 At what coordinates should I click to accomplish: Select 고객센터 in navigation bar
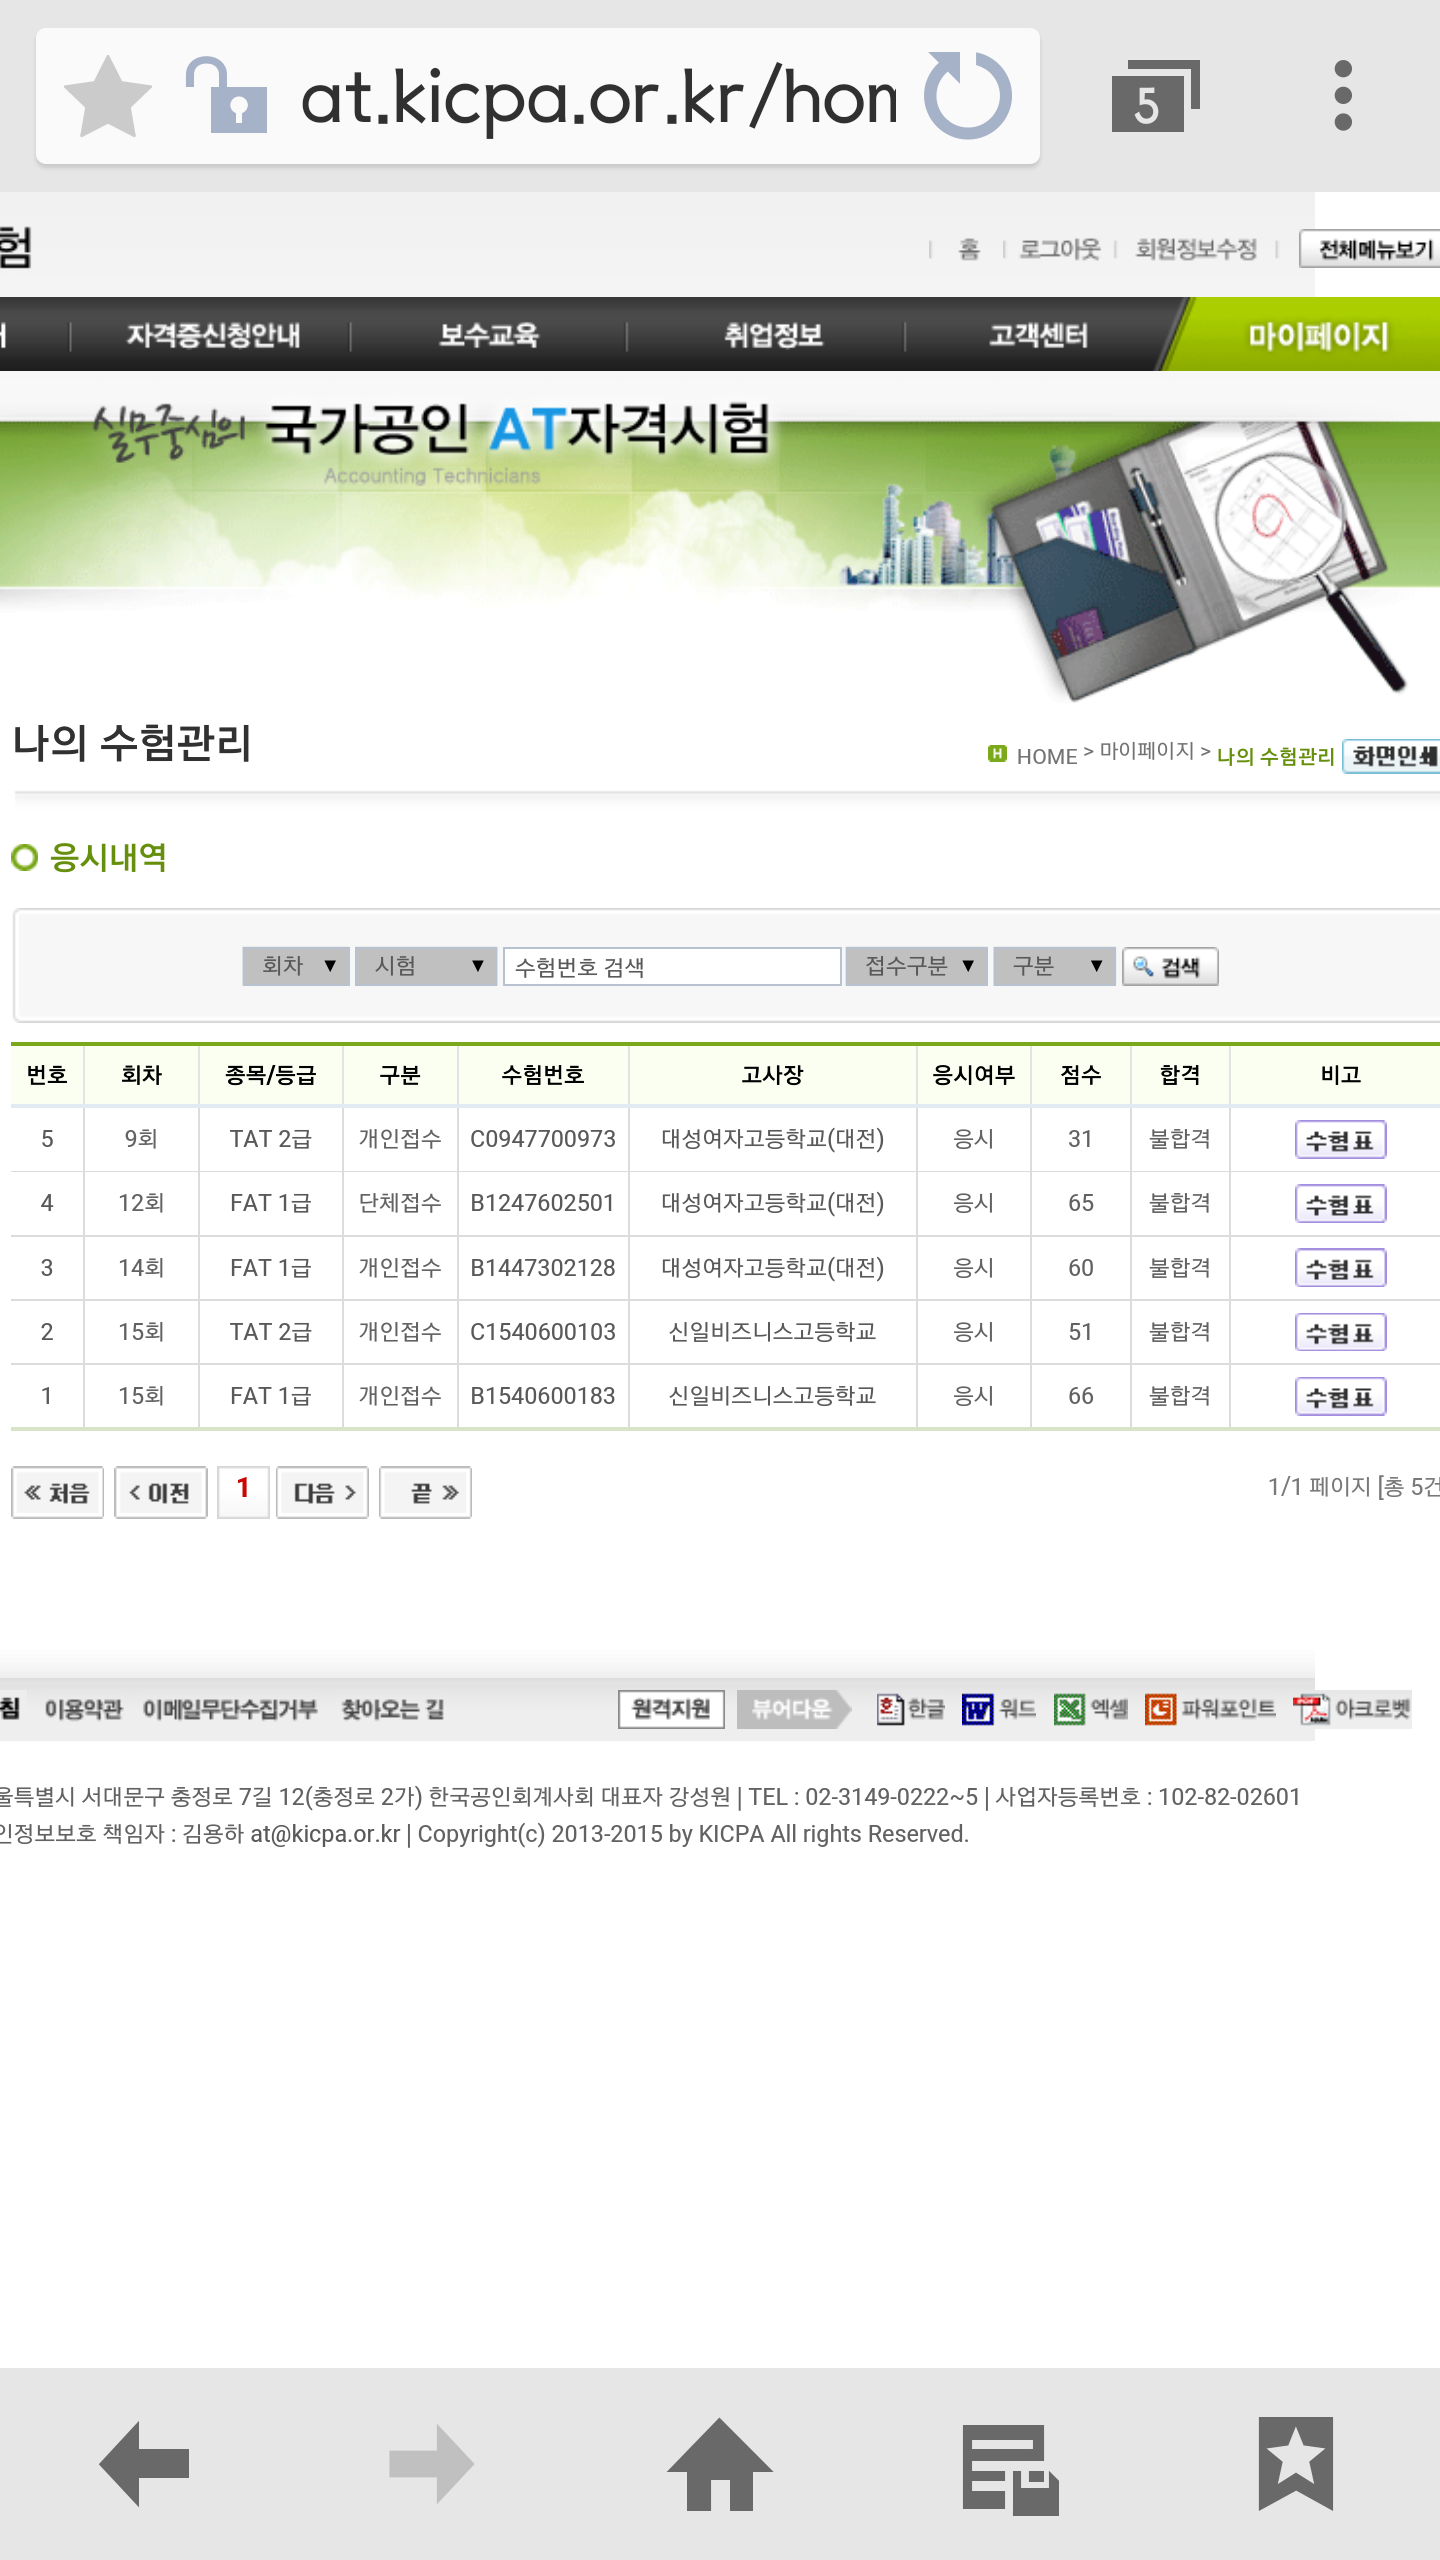[1038, 336]
